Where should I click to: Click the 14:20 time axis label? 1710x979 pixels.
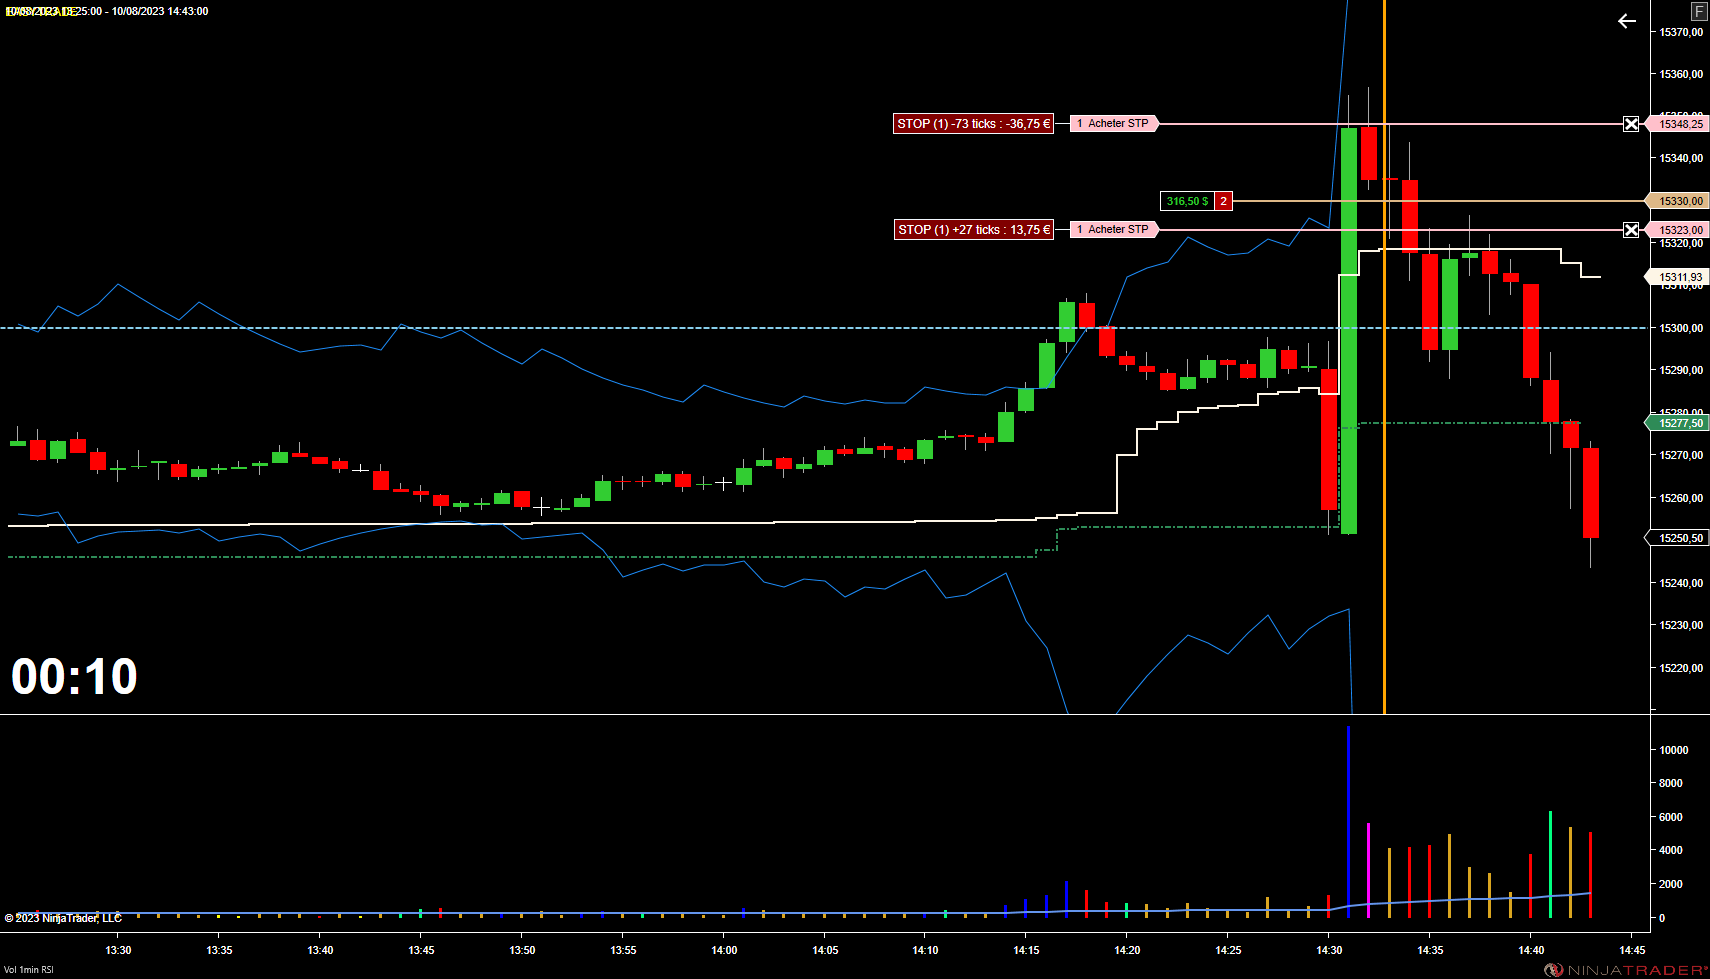1127,950
